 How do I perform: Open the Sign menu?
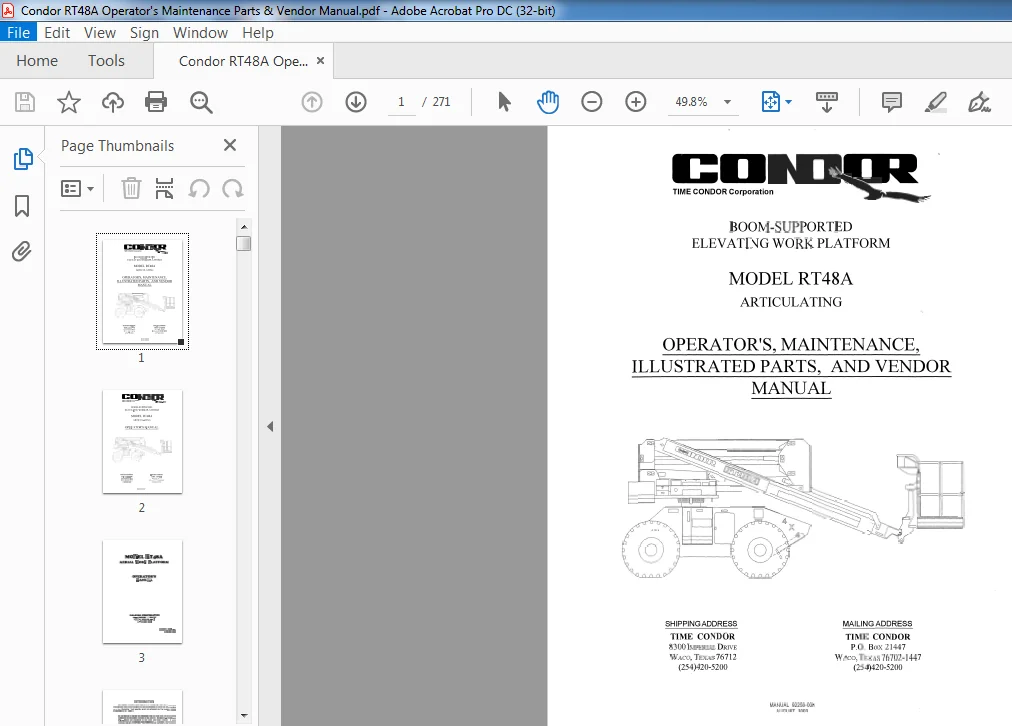click(144, 32)
